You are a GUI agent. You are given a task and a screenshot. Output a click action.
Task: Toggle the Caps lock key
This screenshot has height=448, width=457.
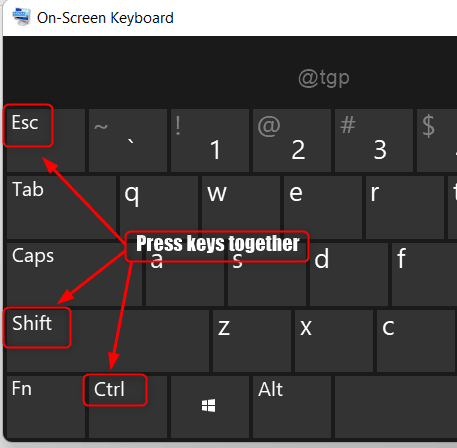coord(74,274)
